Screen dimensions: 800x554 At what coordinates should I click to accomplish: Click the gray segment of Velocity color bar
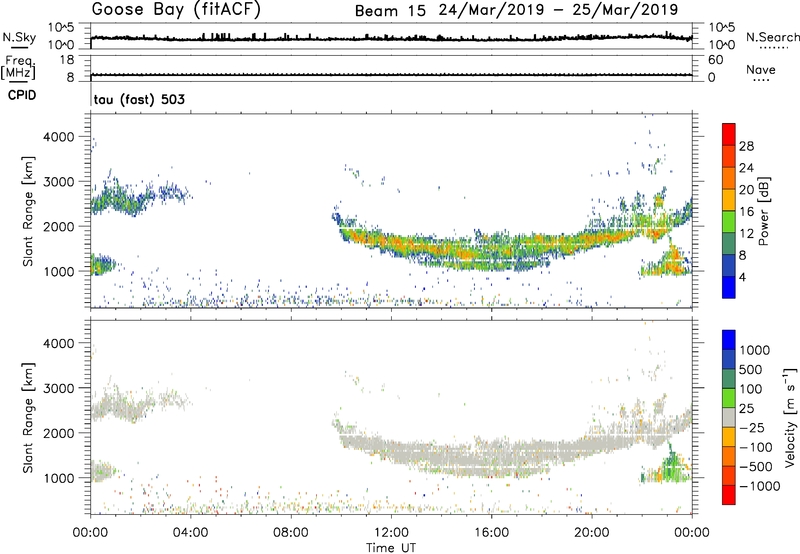tap(729, 418)
